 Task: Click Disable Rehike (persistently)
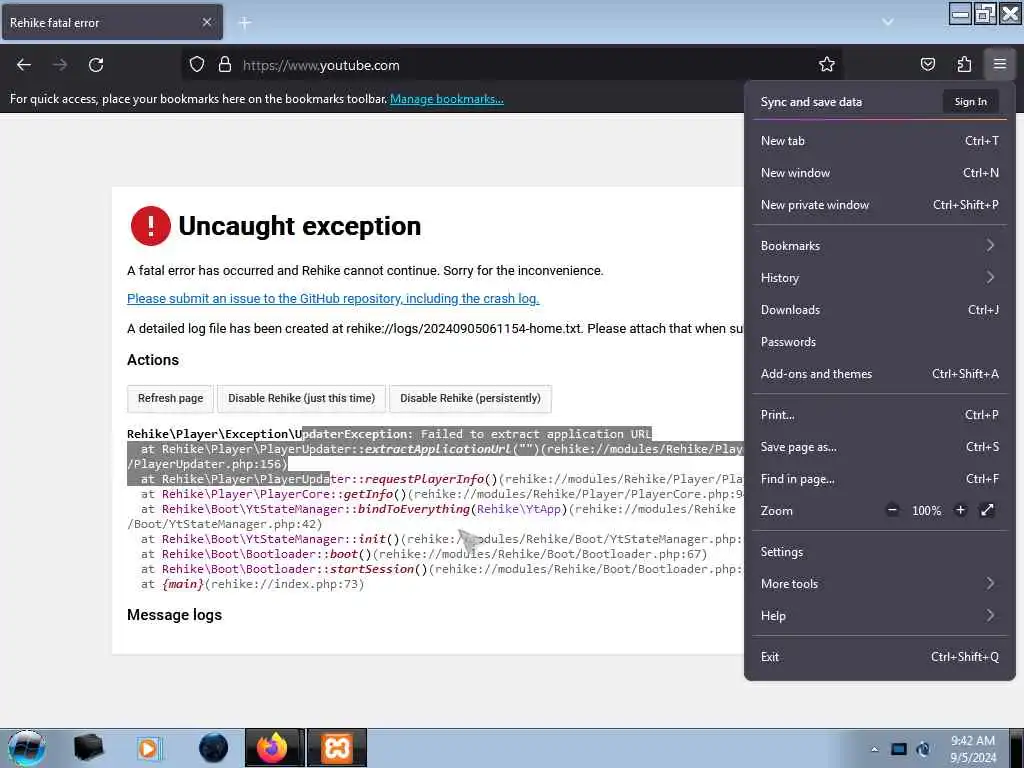pyautogui.click(x=470, y=398)
